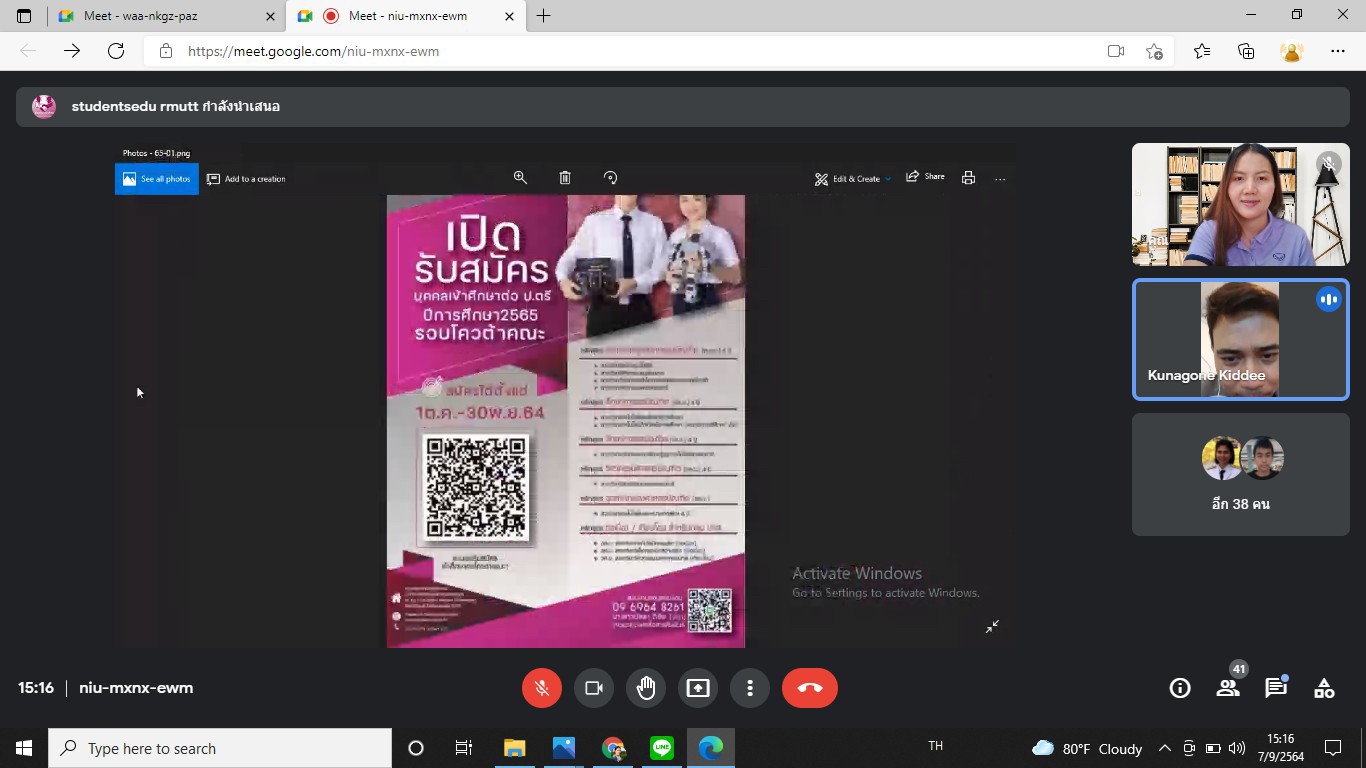
Task: Click the Cortana circle icon on taskbar
Action: click(x=416, y=748)
